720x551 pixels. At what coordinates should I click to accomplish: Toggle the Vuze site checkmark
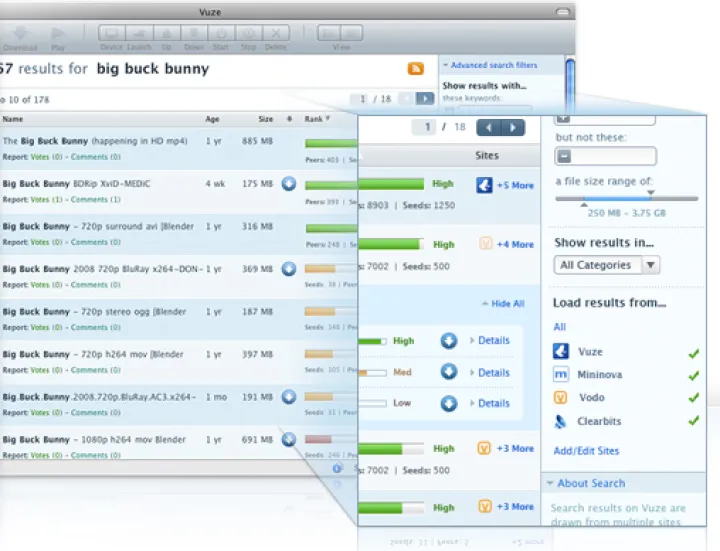tap(693, 352)
